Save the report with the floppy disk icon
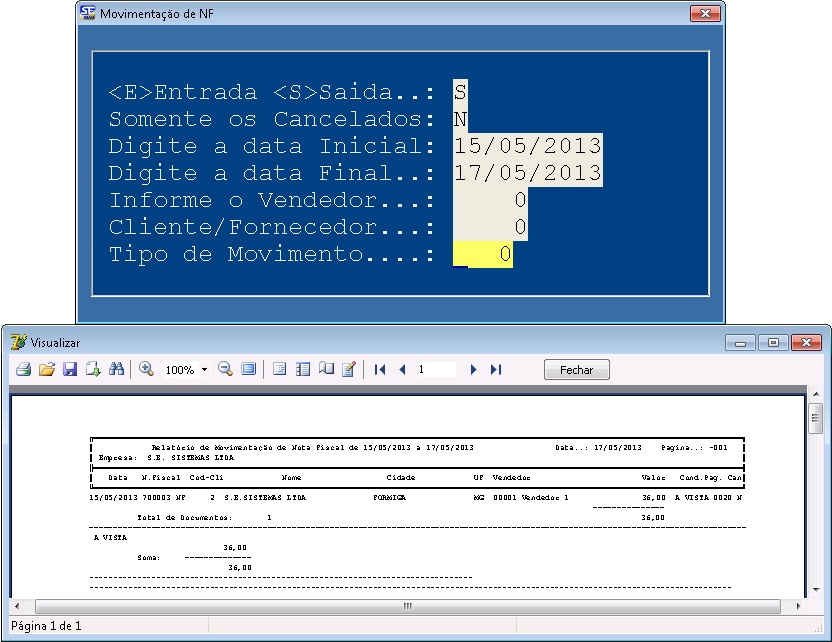Image resolution: width=832 pixels, height=642 pixels. 69,370
